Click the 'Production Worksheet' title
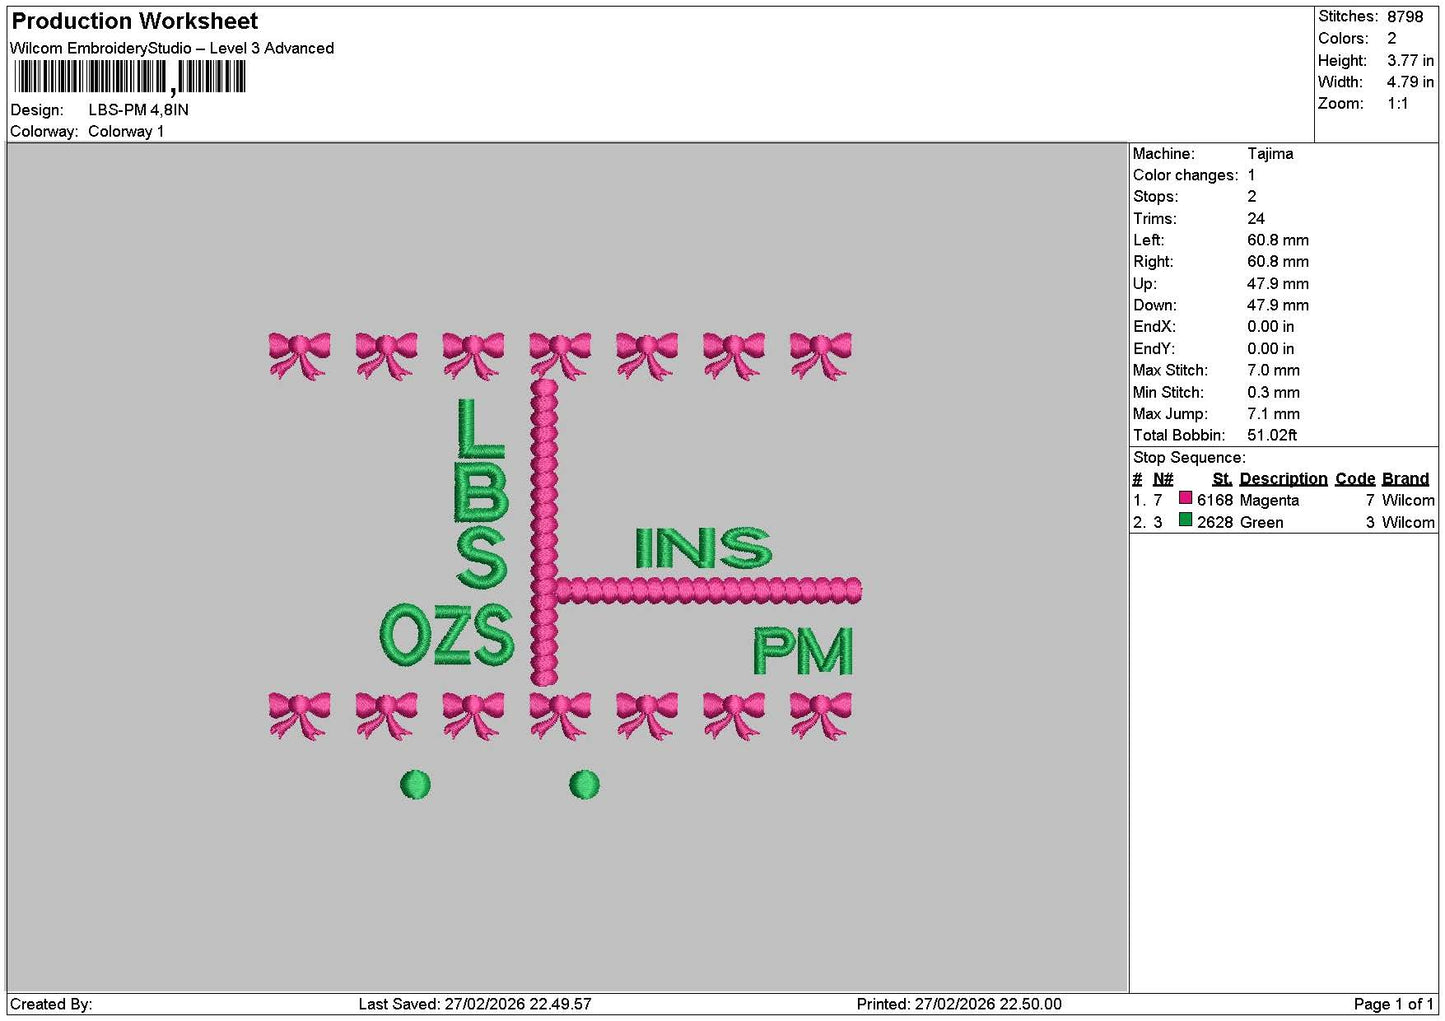1445x1021 pixels. tap(134, 21)
